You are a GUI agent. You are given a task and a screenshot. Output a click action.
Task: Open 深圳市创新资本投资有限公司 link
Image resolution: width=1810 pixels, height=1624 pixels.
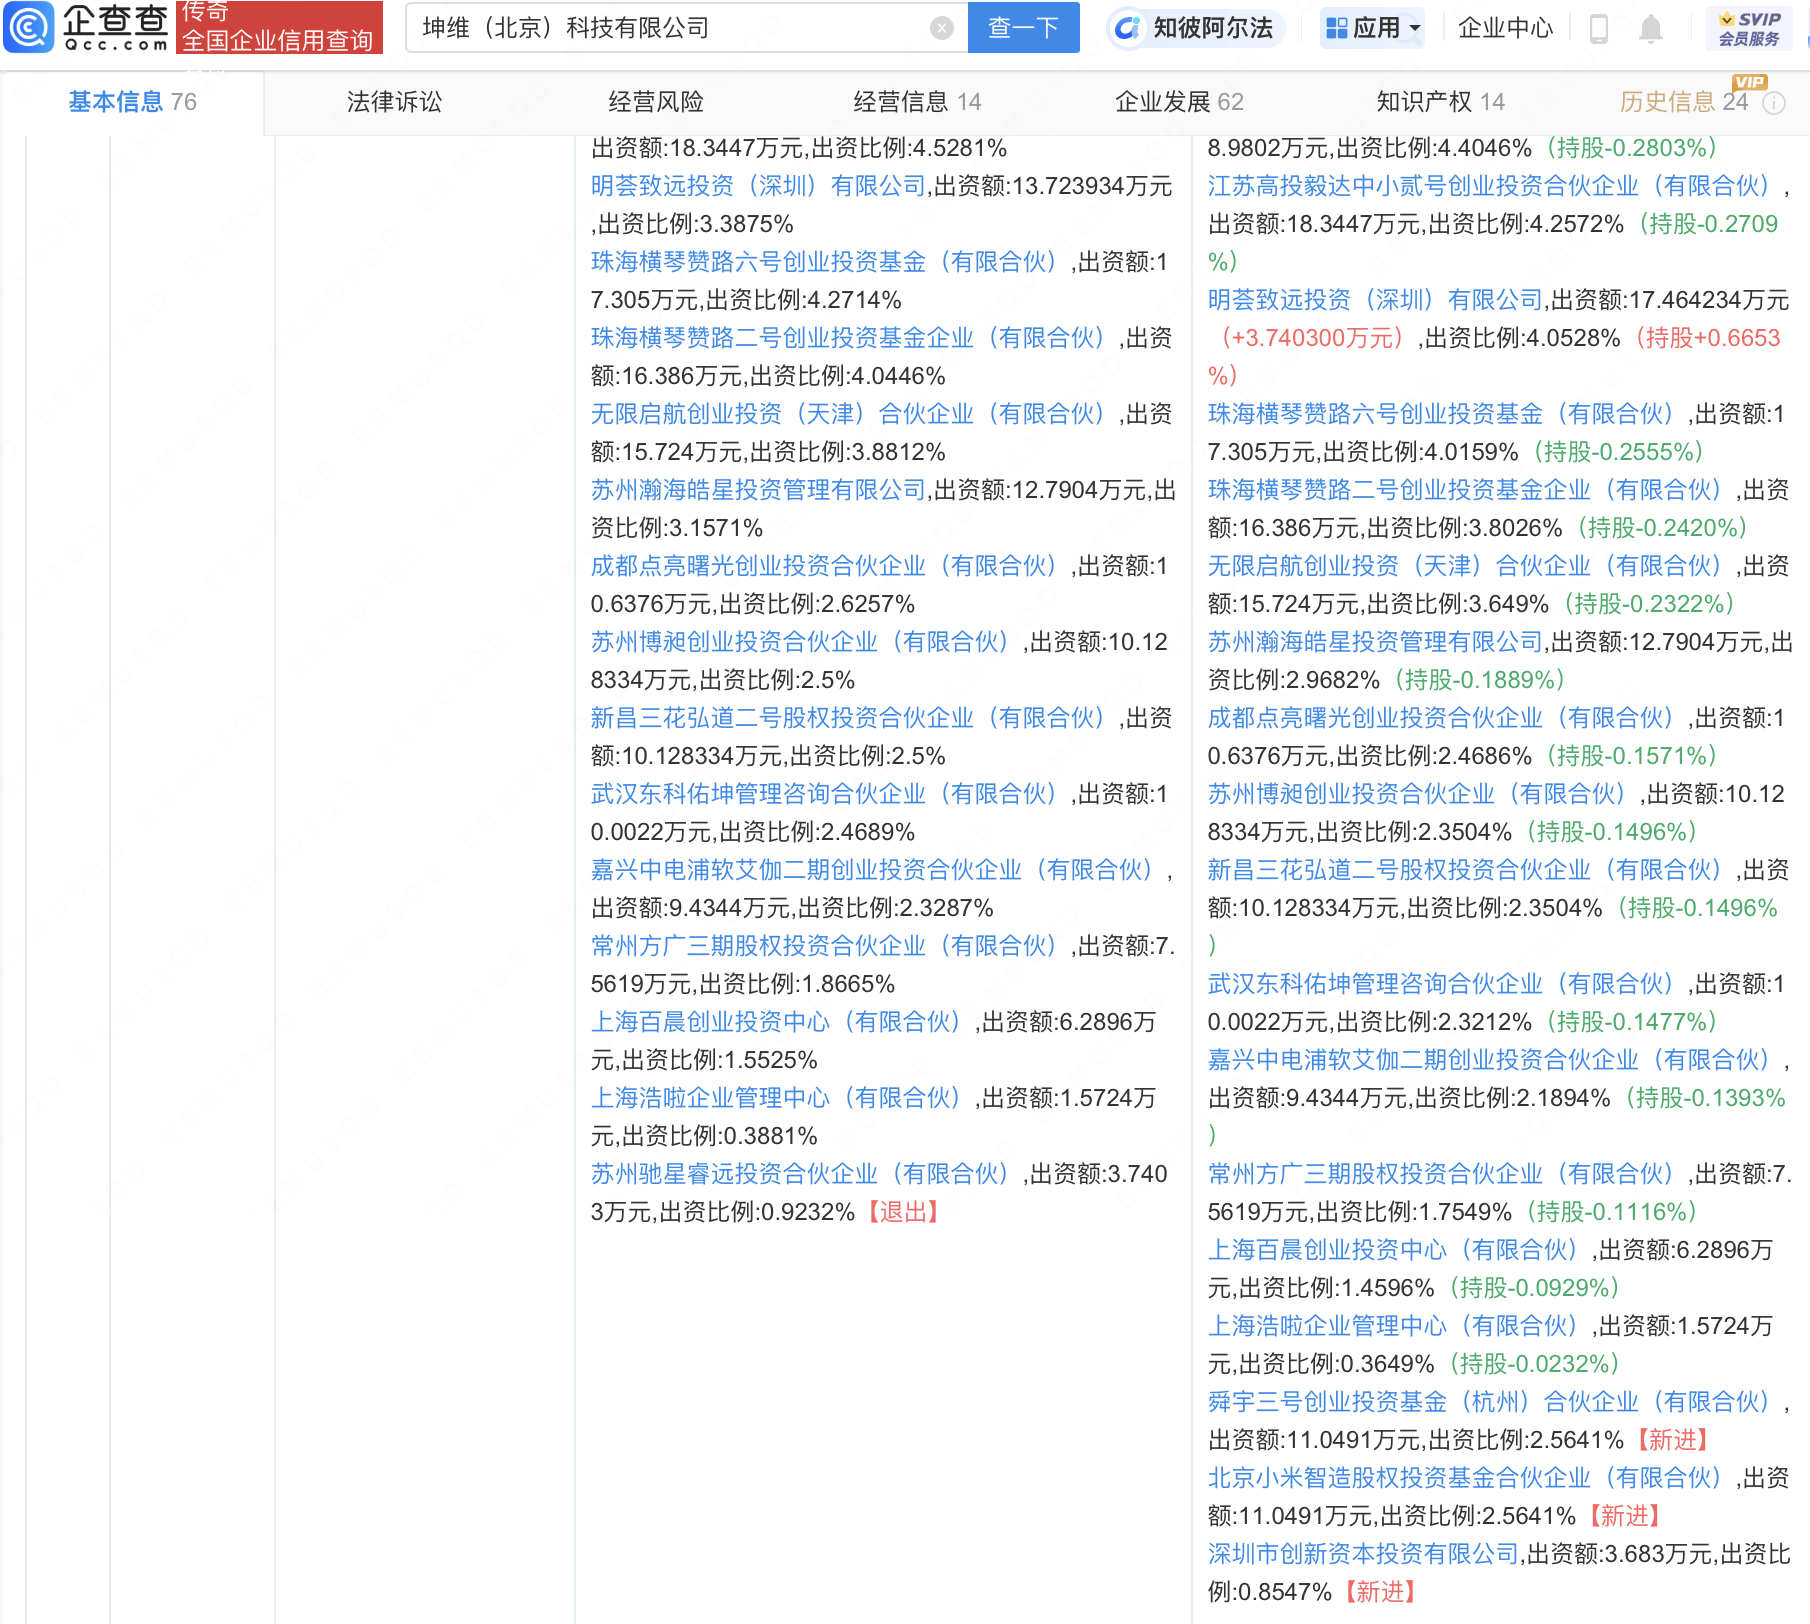point(1364,1554)
